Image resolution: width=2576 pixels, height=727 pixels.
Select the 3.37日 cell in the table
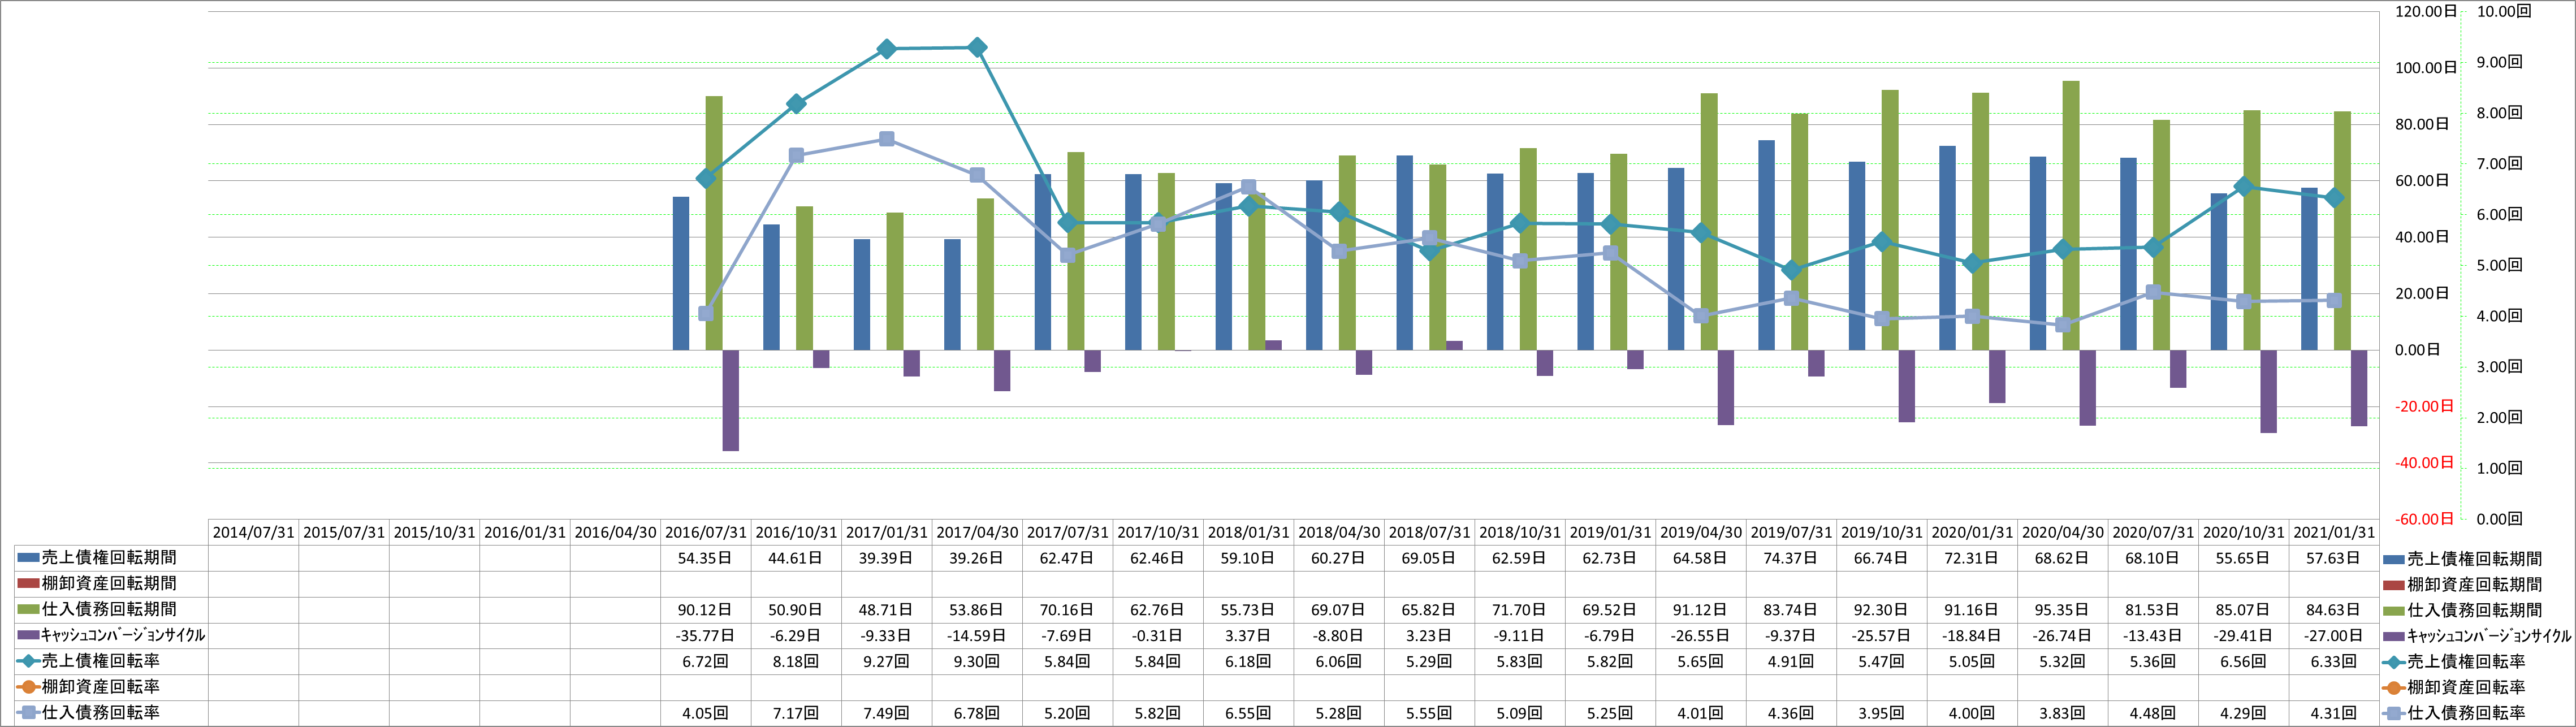[1248, 635]
